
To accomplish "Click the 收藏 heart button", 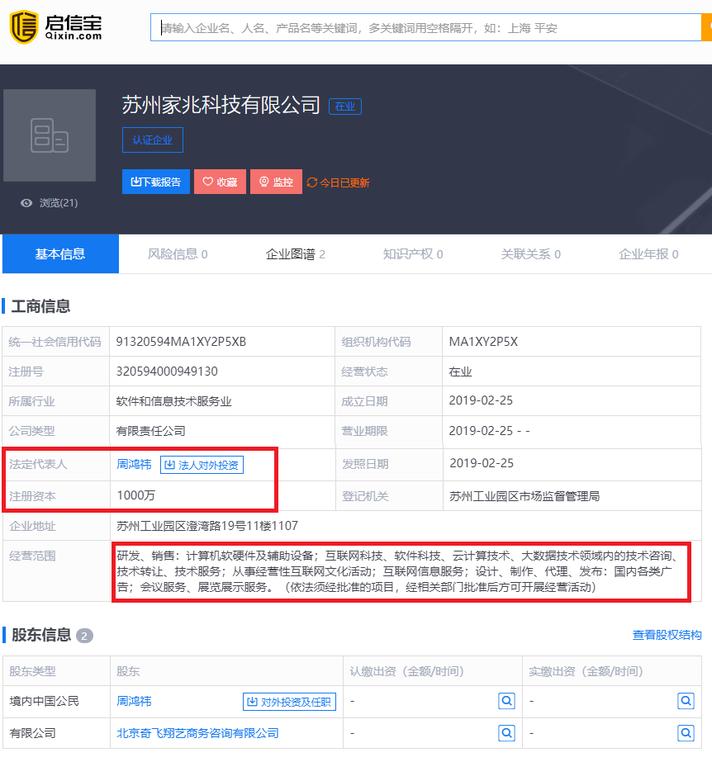I will click(220, 182).
